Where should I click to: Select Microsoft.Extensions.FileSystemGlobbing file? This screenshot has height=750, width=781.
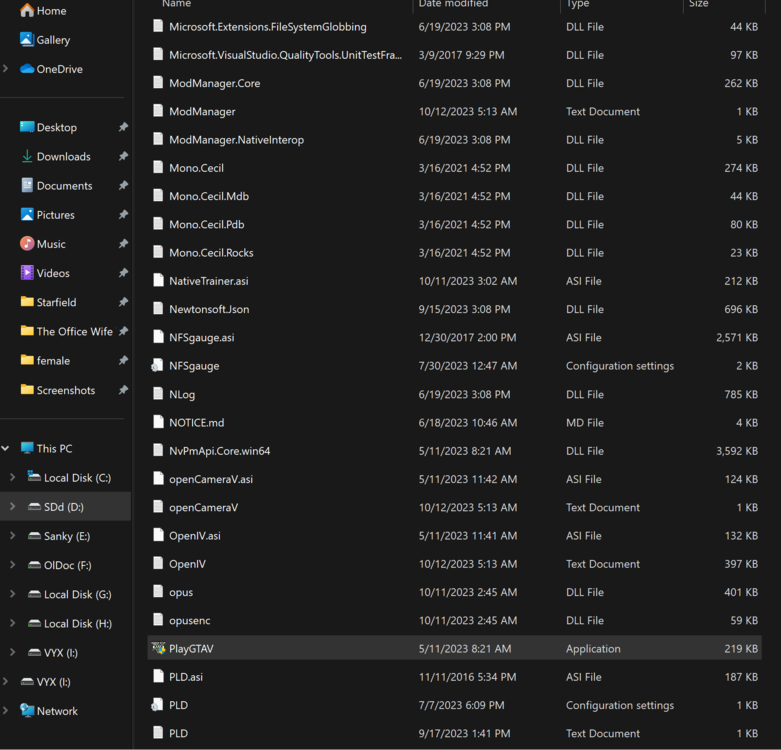pos(454,26)
